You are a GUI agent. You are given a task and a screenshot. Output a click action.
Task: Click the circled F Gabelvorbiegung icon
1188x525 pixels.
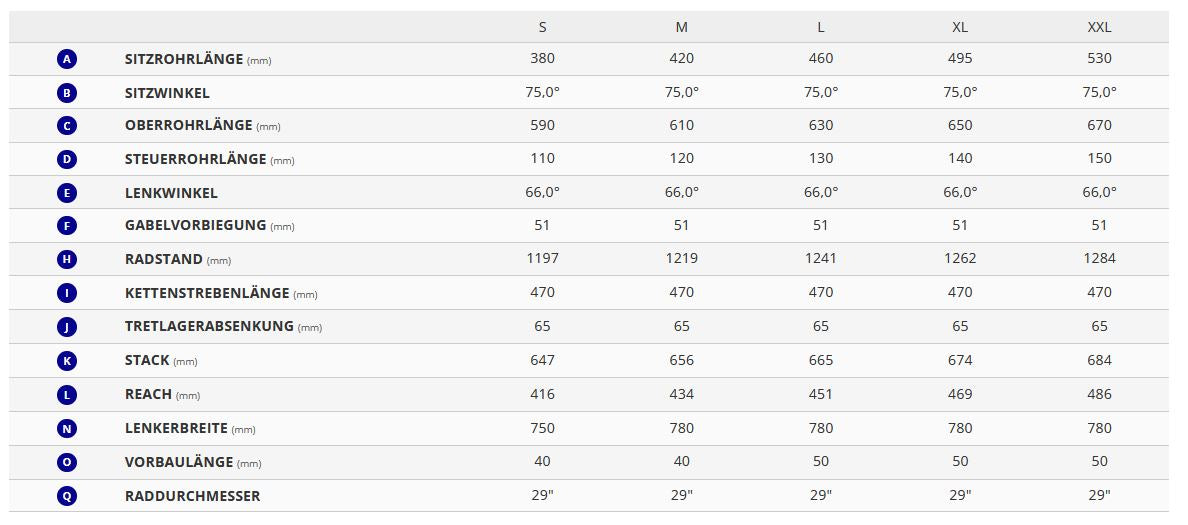coord(67,226)
